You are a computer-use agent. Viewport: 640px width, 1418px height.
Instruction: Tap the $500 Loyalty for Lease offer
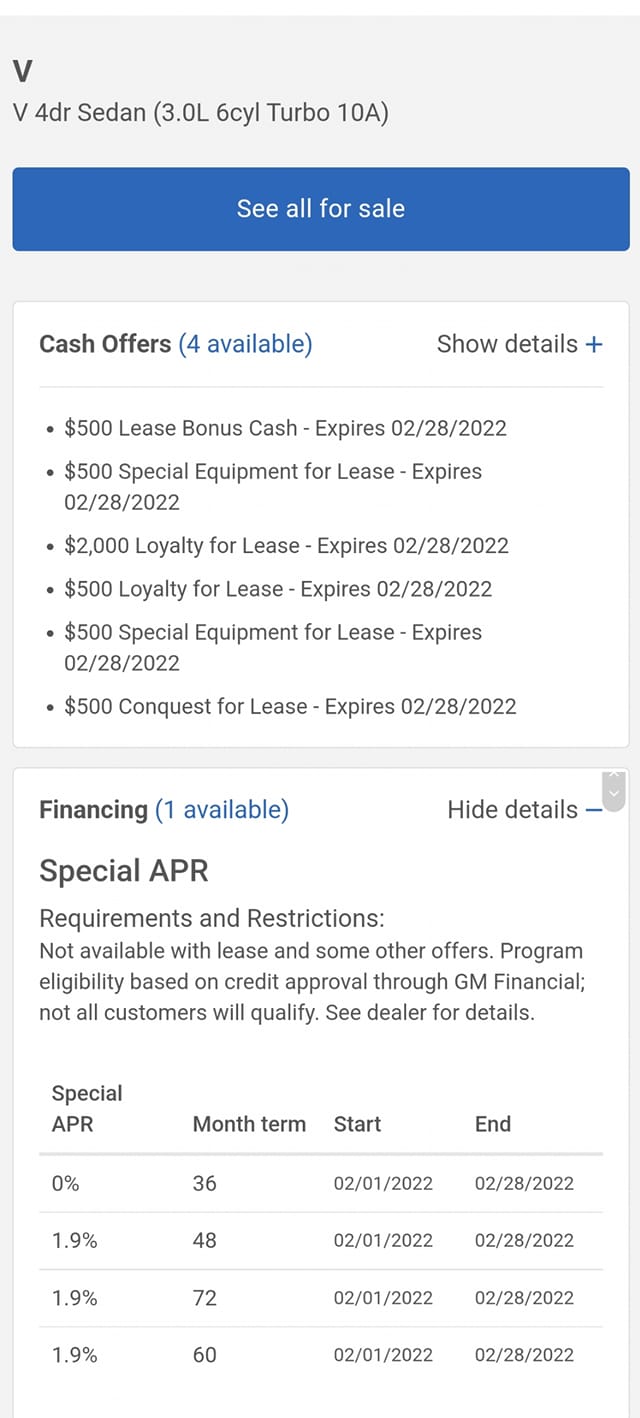[278, 590]
